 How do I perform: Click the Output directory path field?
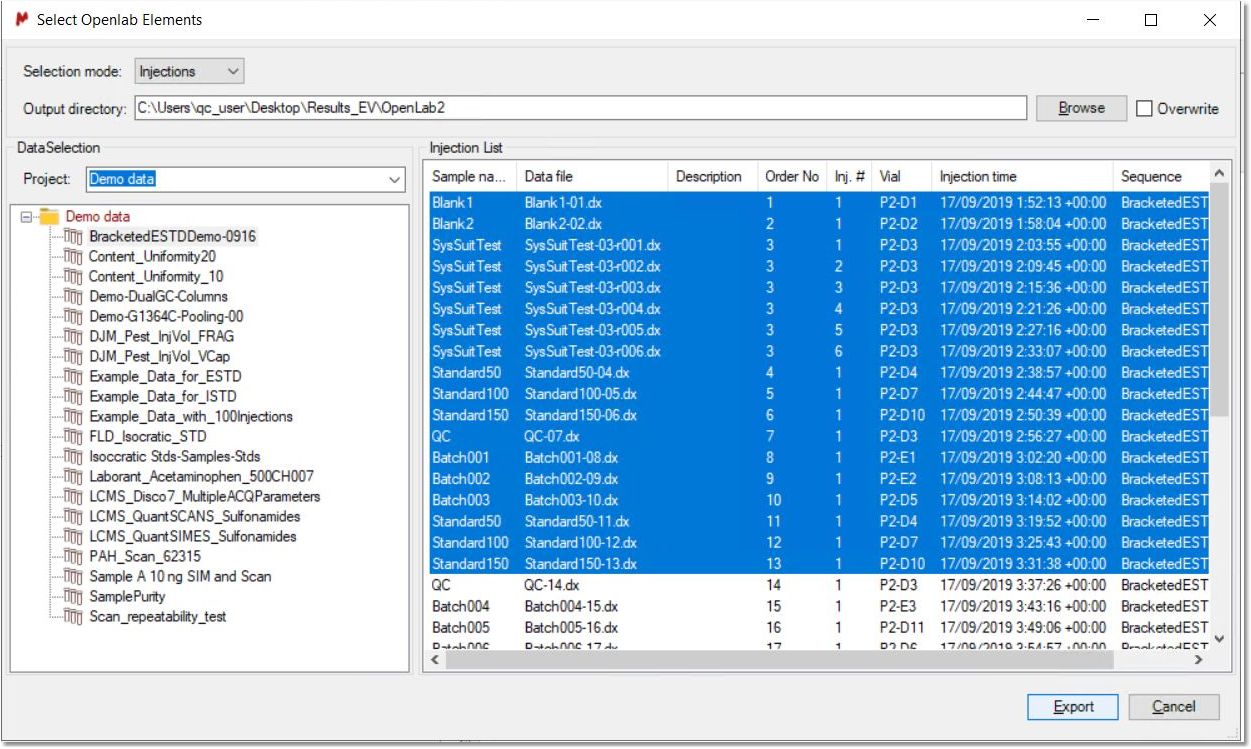pos(580,108)
